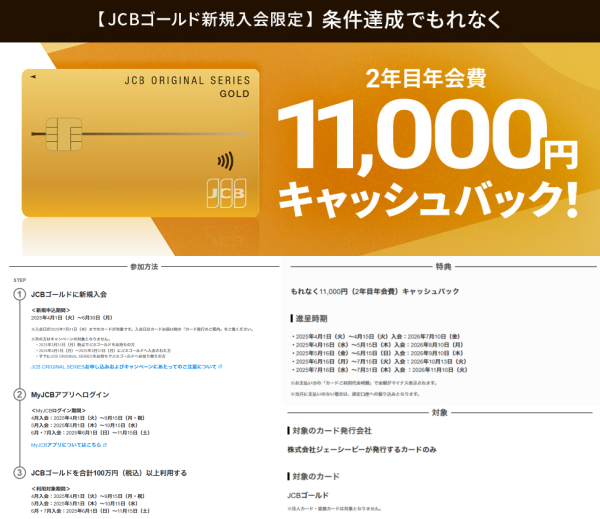Click the <利用対象期間> label
This screenshot has width=600, height=519.
(x=51, y=489)
